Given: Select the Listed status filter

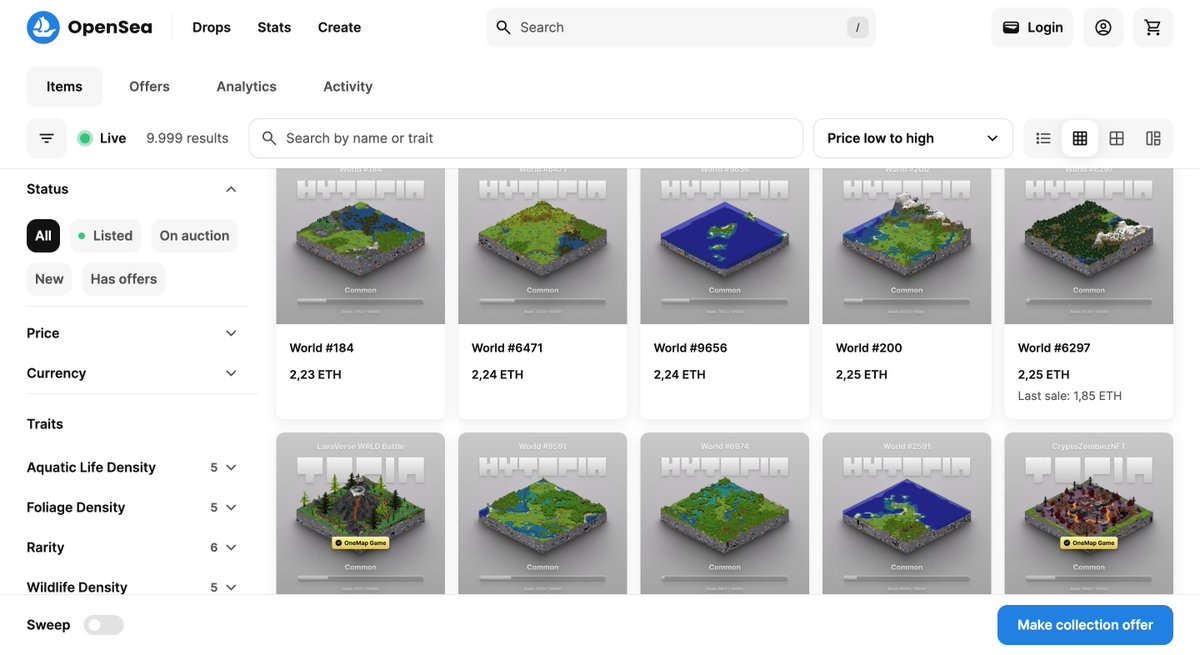Looking at the screenshot, I should [105, 236].
